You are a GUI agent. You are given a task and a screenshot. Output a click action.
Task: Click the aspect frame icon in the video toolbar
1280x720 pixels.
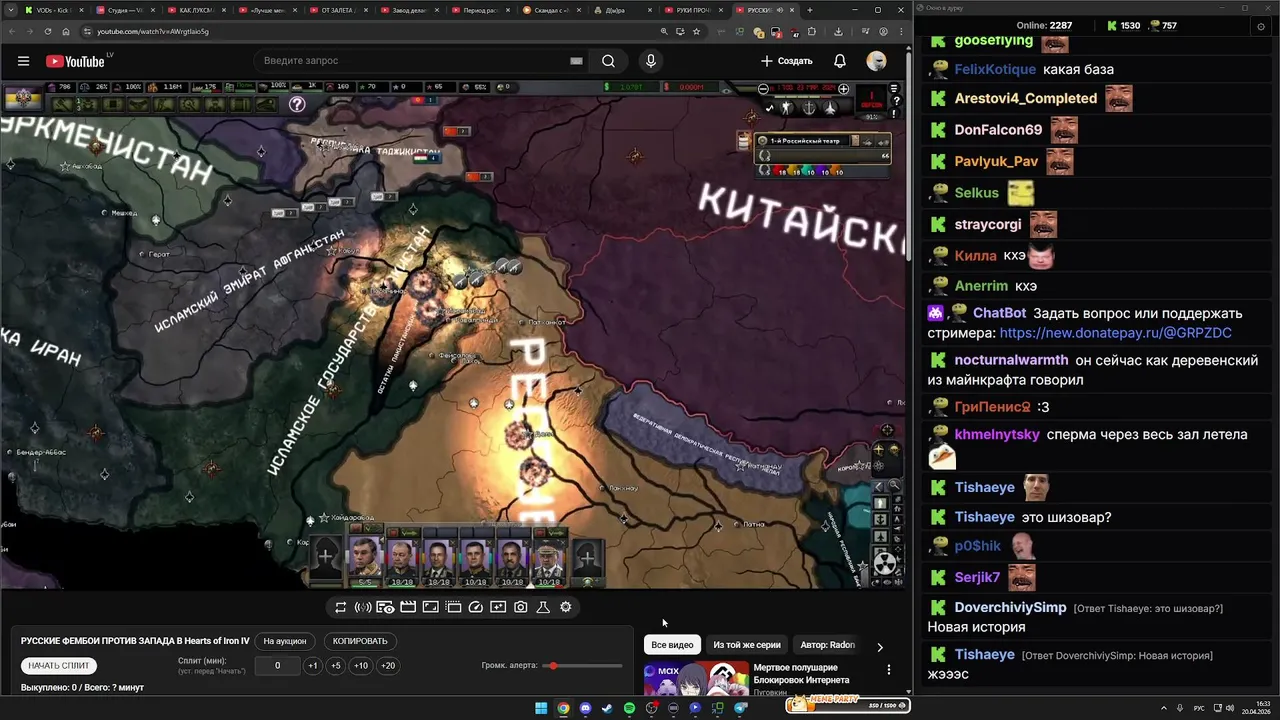[x=431, y=607]
